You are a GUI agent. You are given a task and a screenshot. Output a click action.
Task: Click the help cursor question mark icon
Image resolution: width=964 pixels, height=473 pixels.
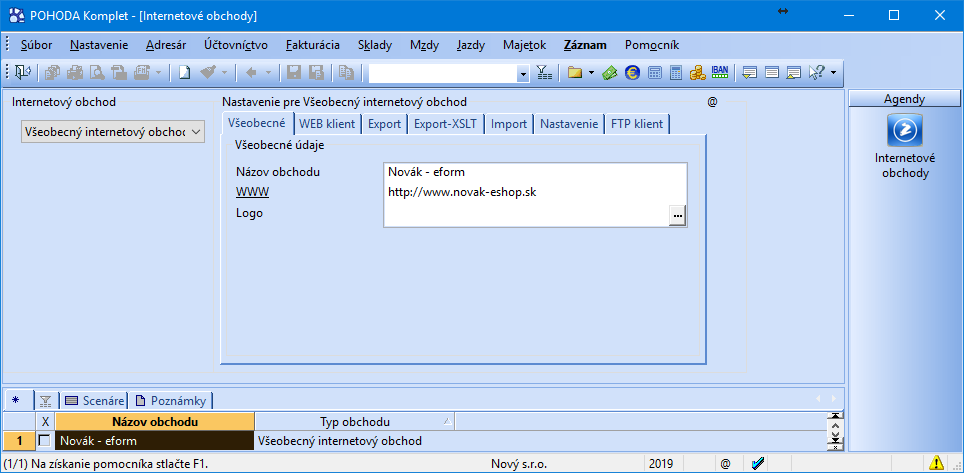tap(816, 73)
